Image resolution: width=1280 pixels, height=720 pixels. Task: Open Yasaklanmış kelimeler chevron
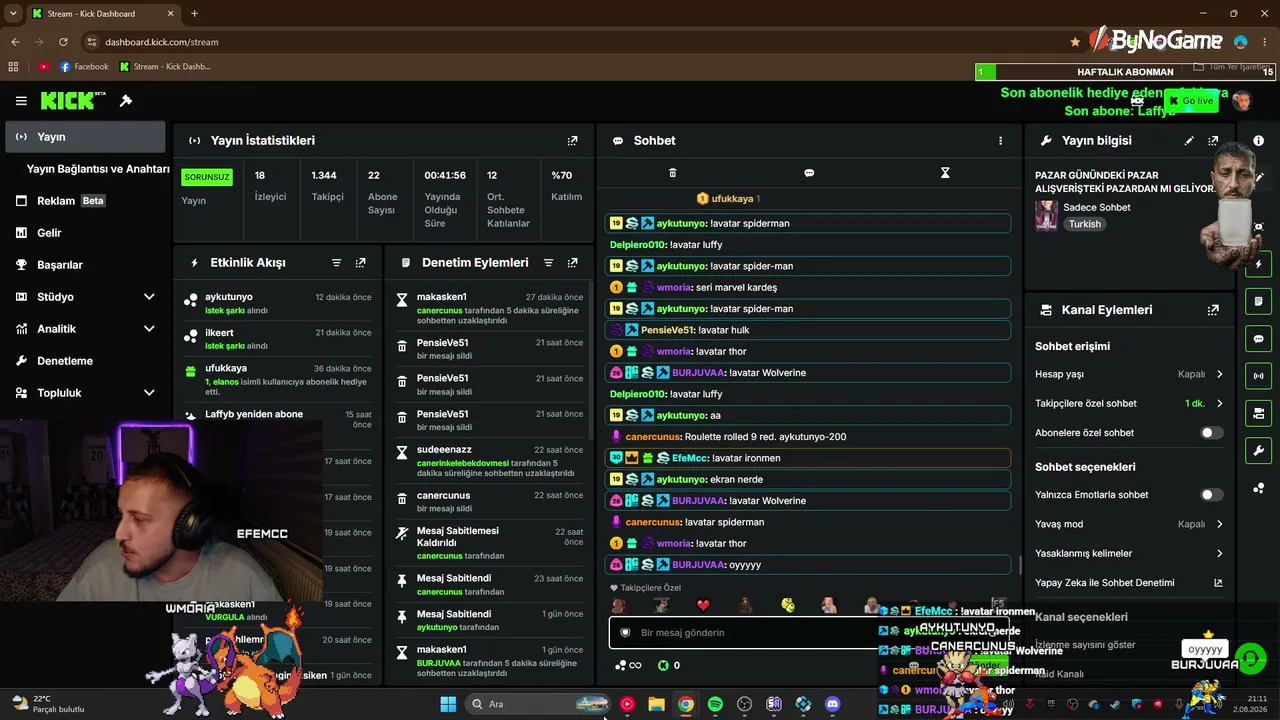click(x=1219, y=554)
